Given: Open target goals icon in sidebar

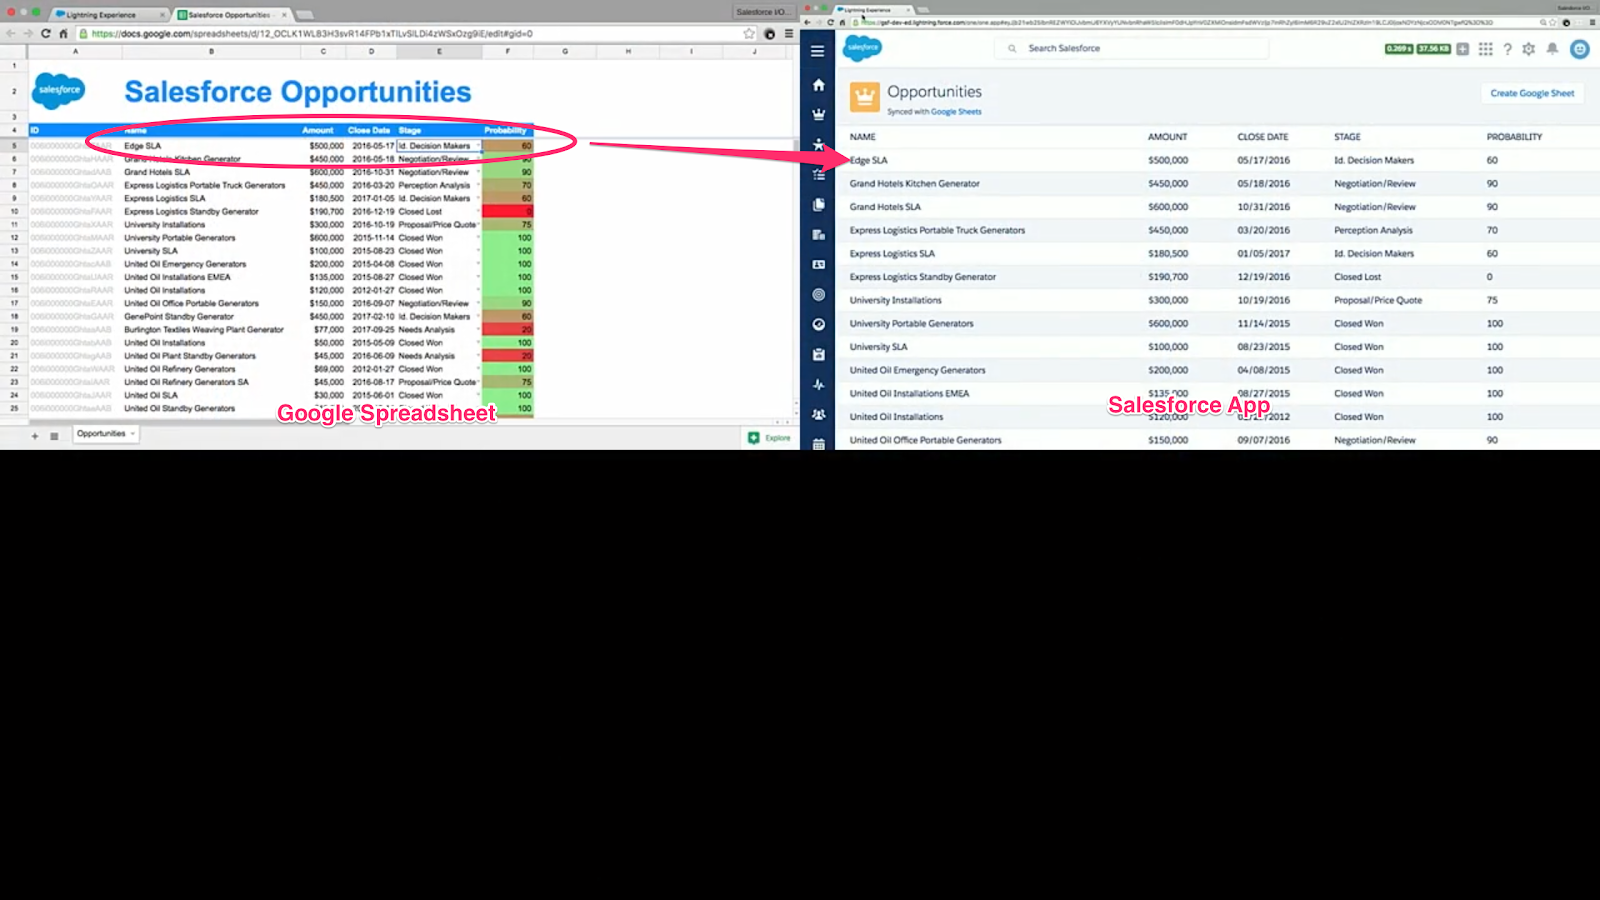Looking at the screenshot, I should 819,295.
